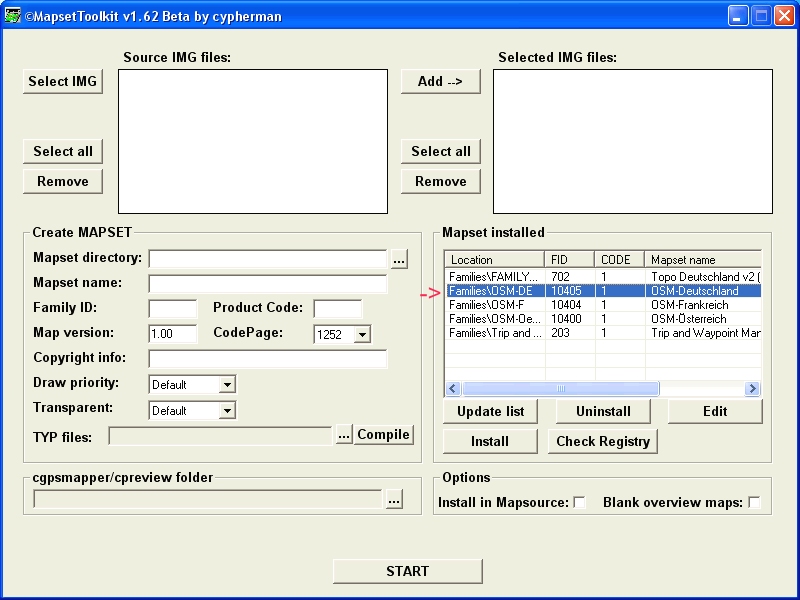Expand the Draw priority dropdown
800x600 pixels.
(x=227, y=385)
